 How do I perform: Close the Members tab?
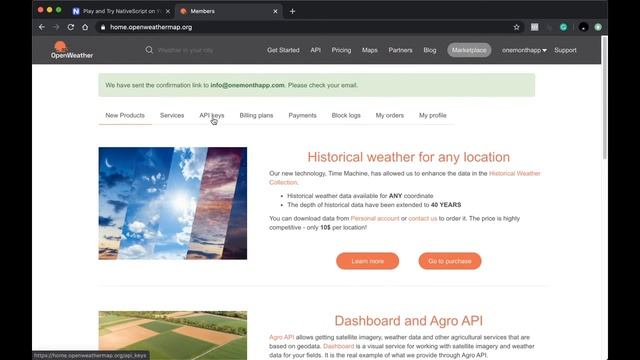pyautogui.click(x=276, y=11)
